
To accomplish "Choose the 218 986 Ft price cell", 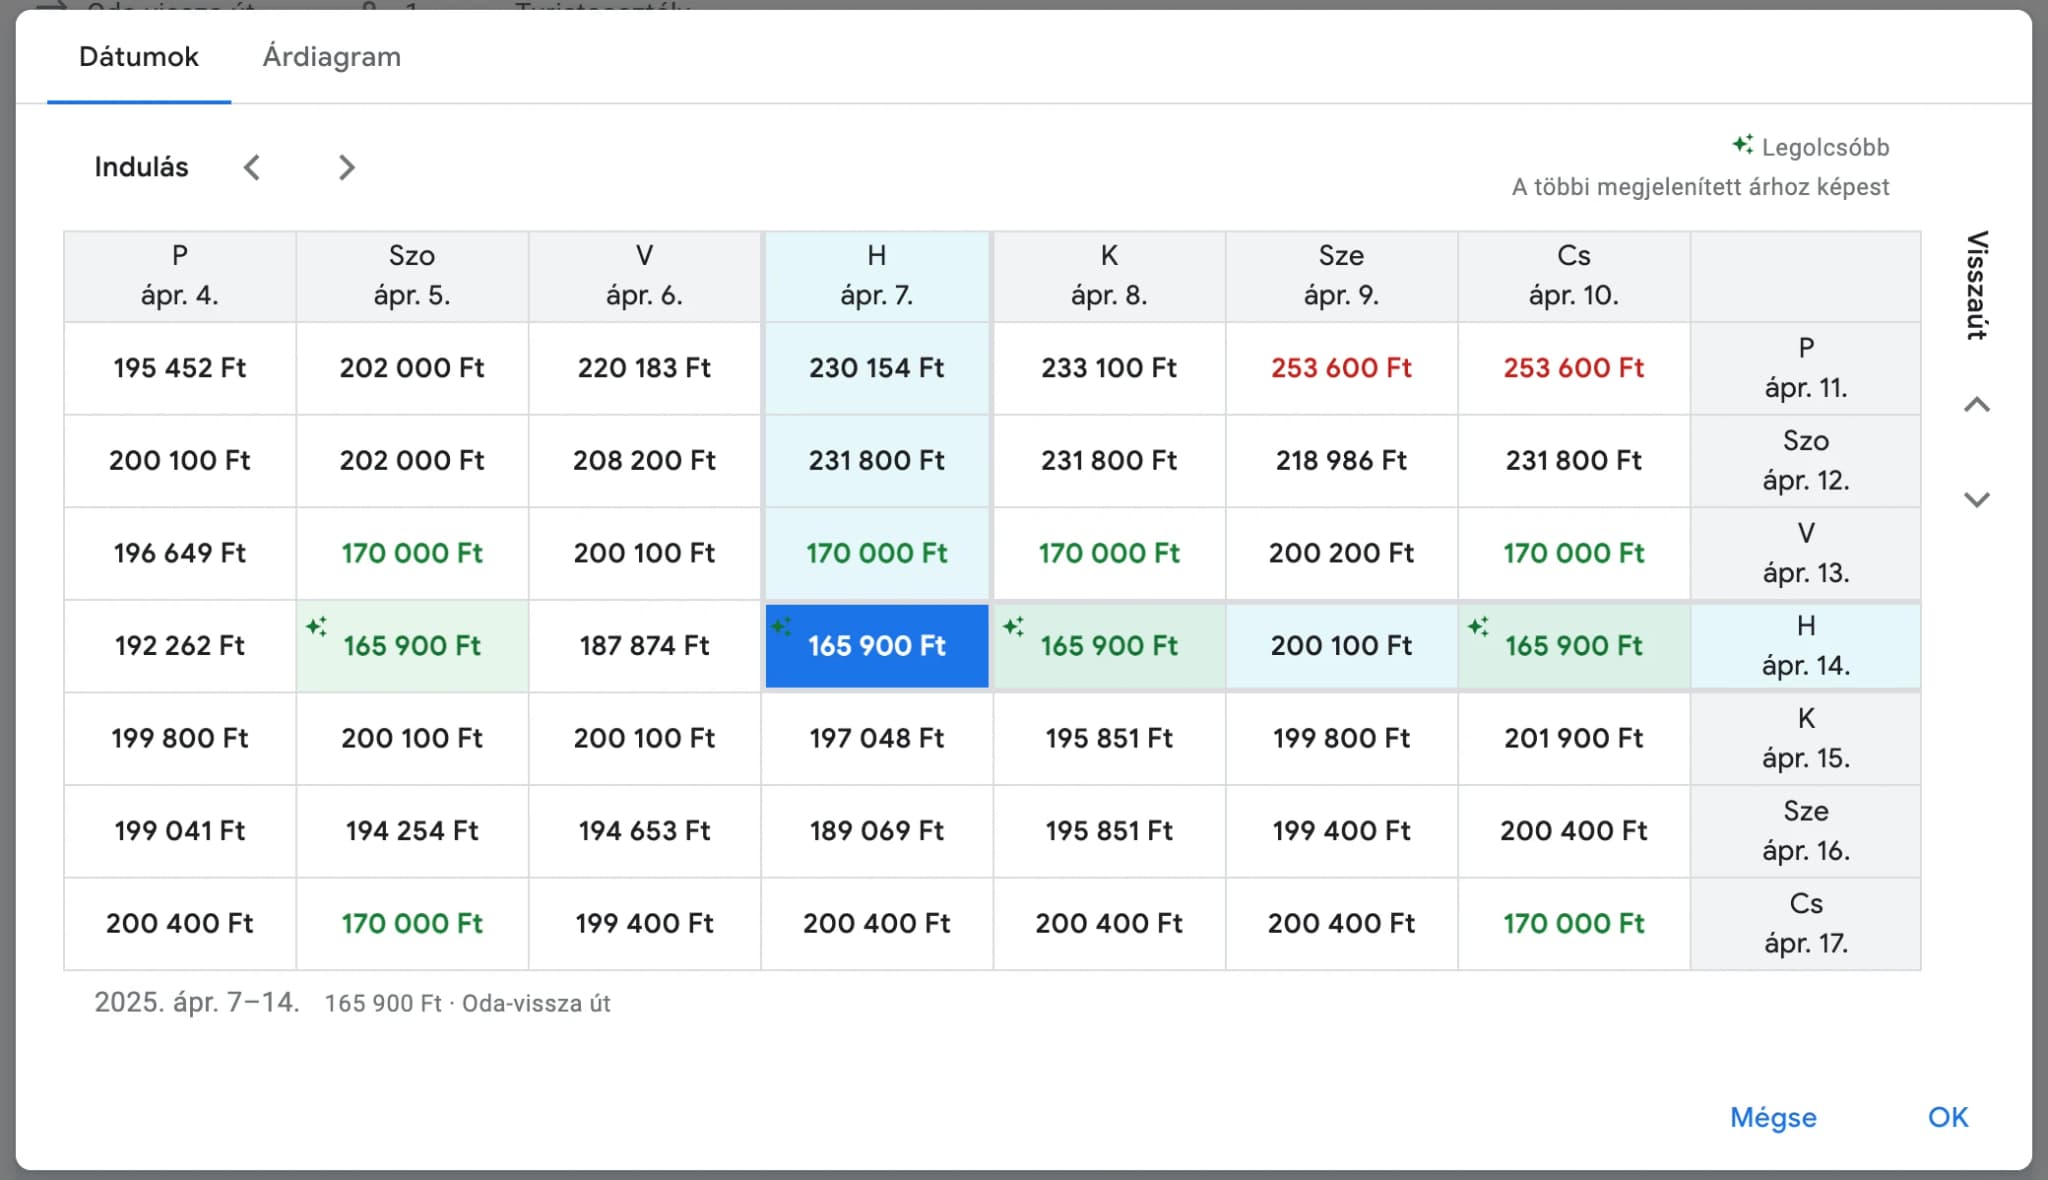I will [1341, 461].
